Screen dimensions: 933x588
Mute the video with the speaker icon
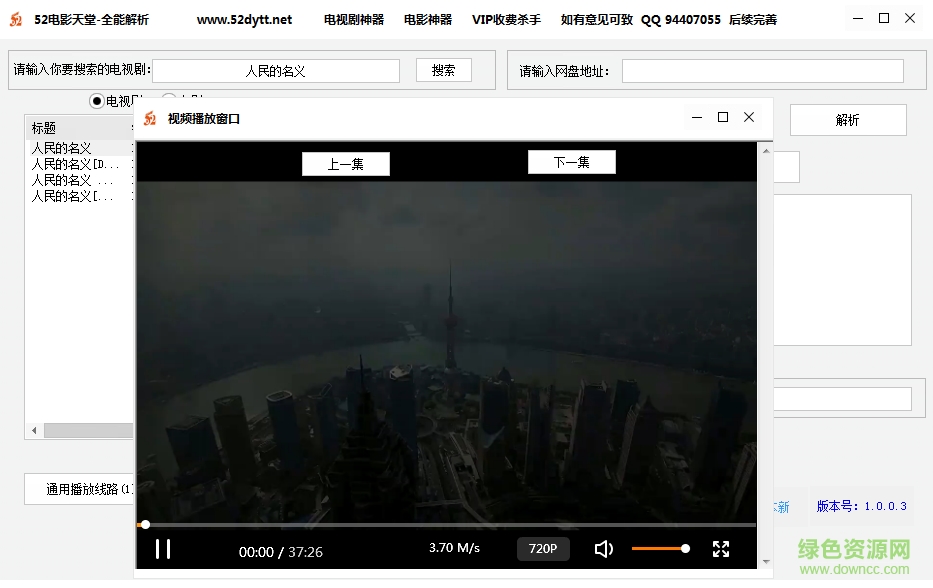click(603, 549)
